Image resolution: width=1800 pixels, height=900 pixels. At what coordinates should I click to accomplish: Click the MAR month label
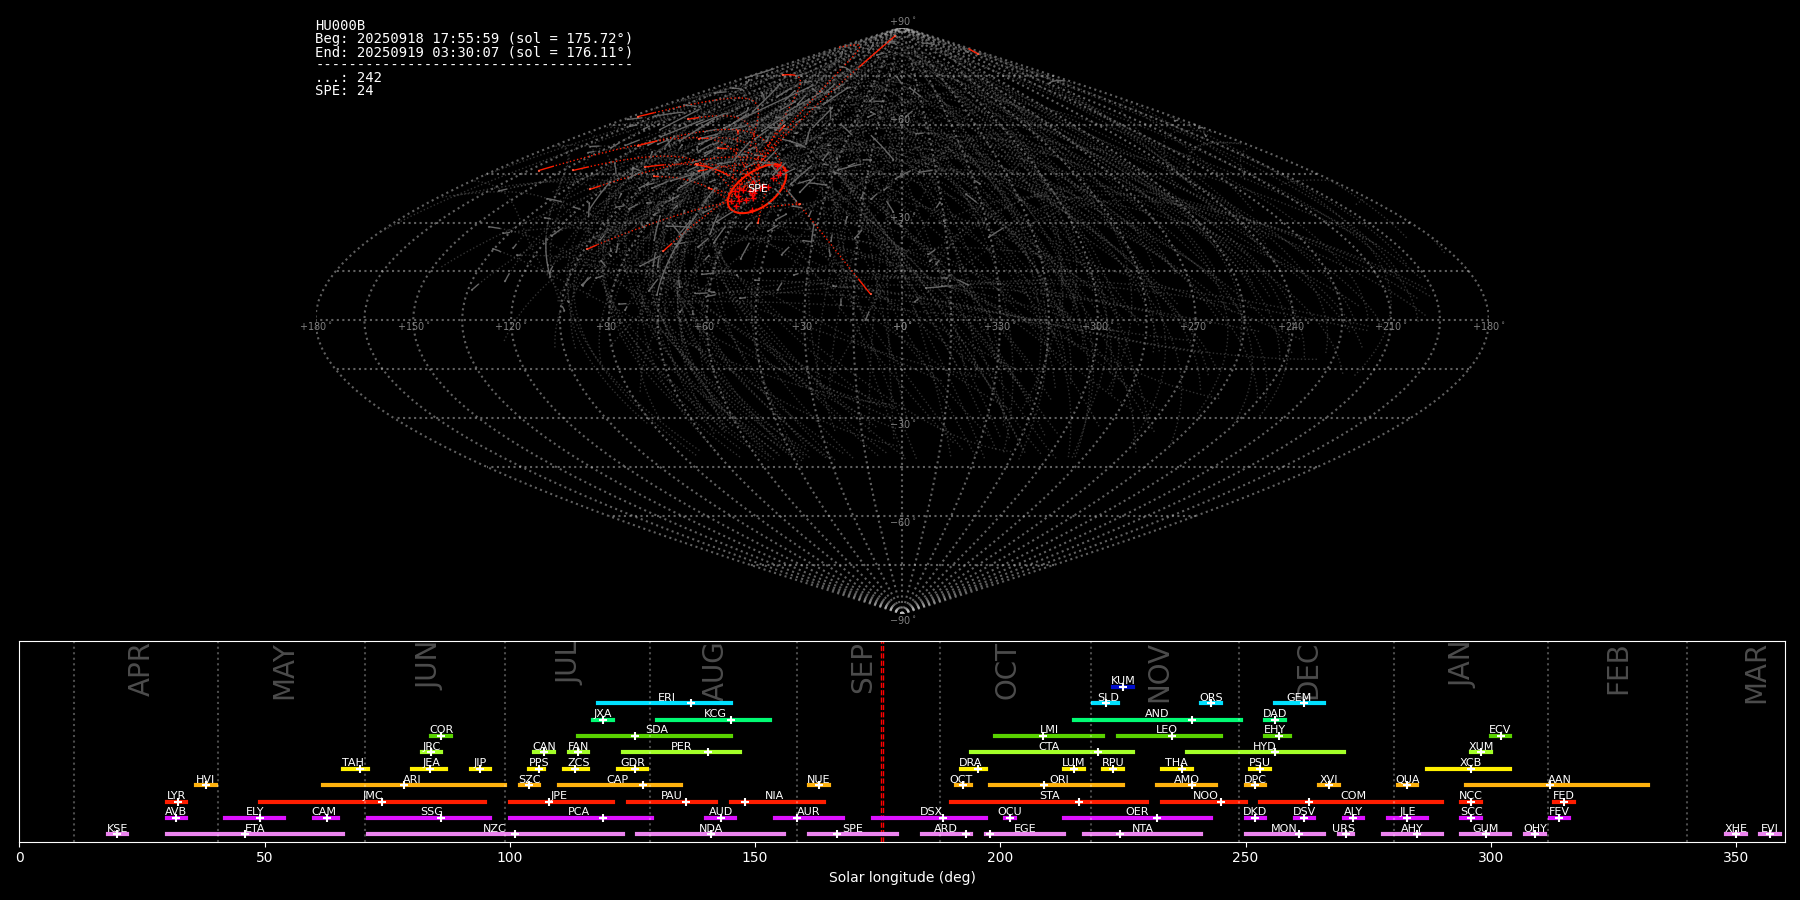click(1756, 675)
